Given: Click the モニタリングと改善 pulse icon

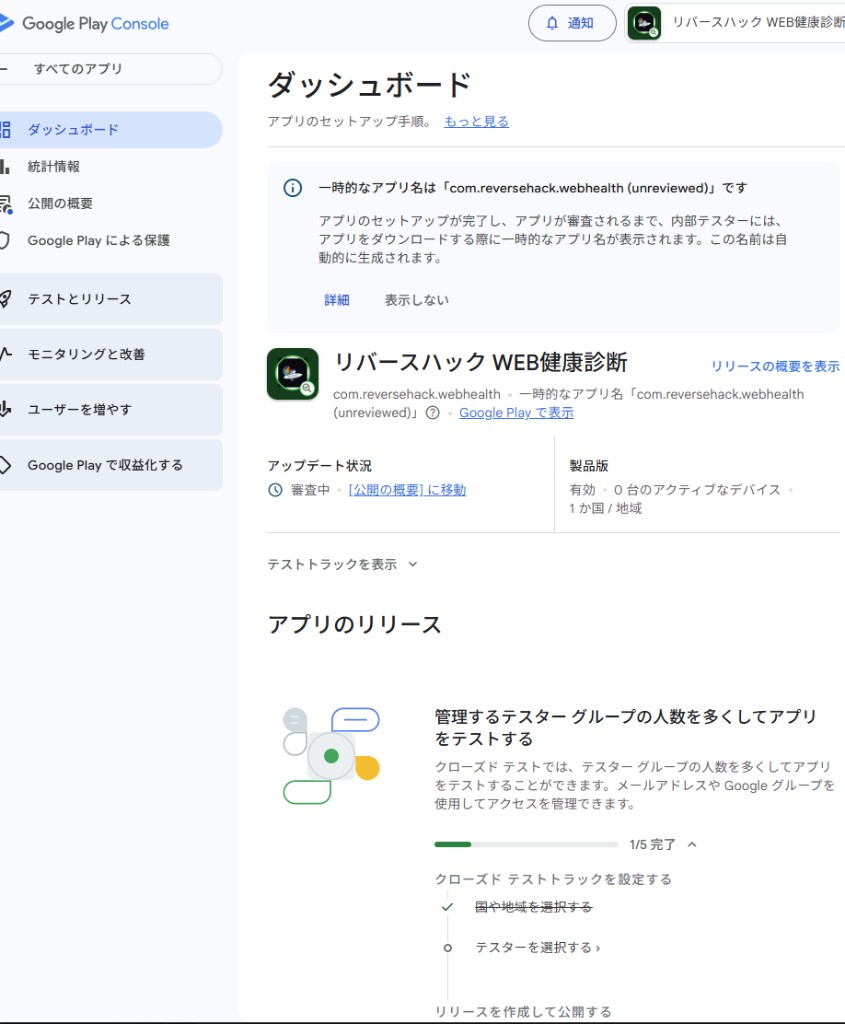Looking at the screenshot, I should [6, 354].
